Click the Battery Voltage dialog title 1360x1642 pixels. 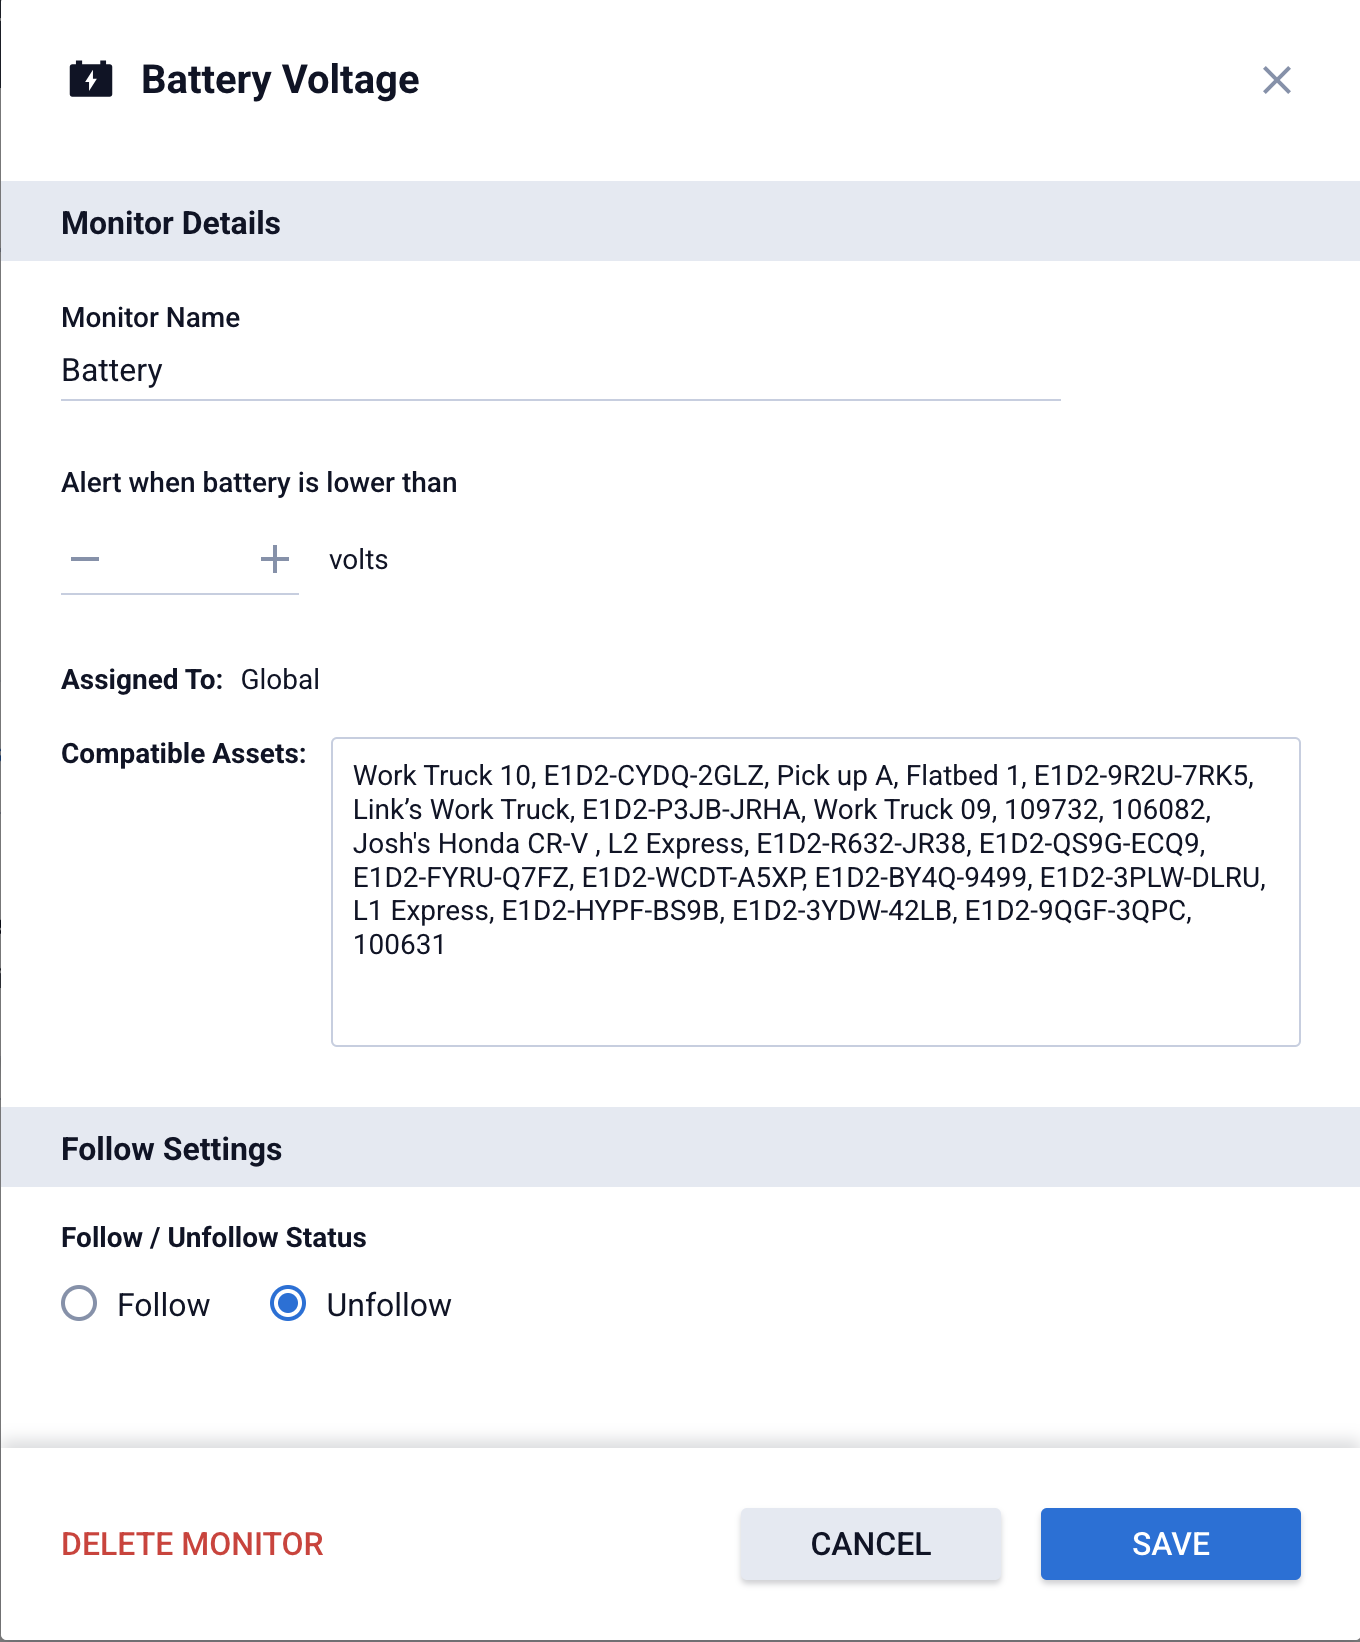(280, 80)
